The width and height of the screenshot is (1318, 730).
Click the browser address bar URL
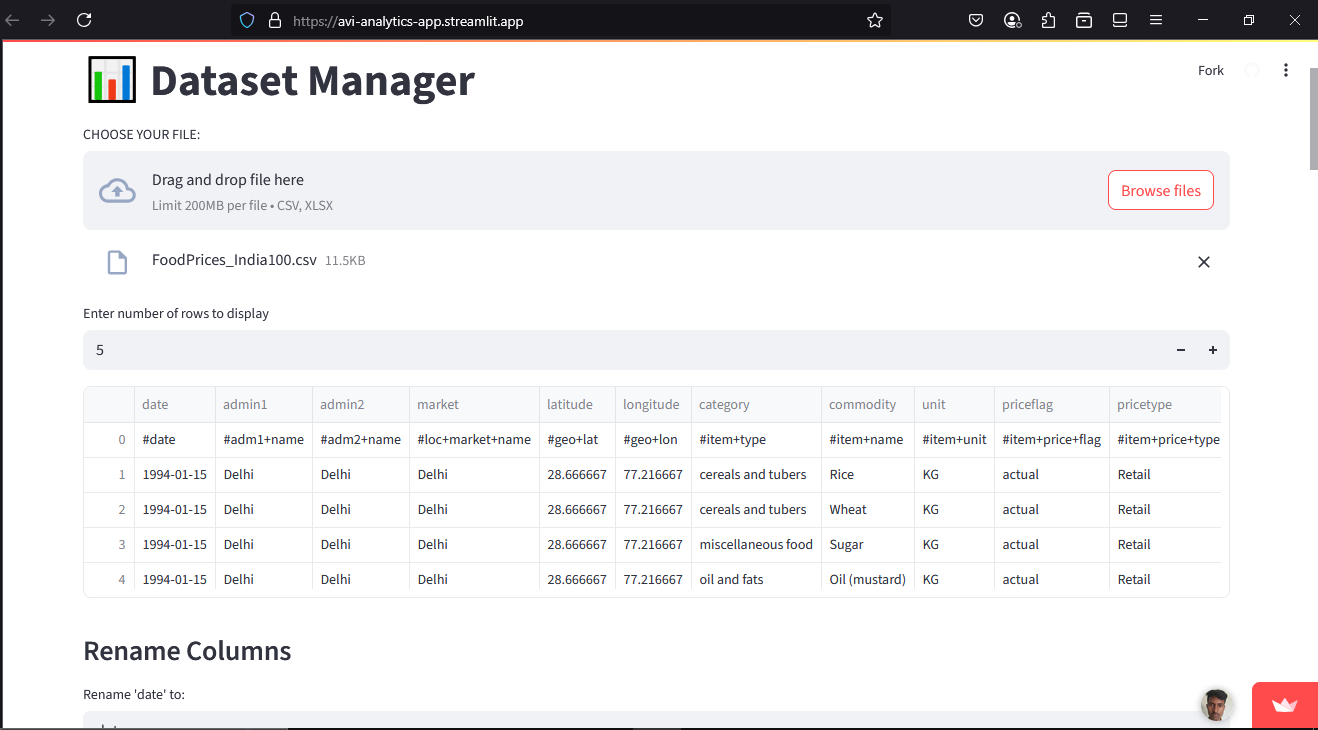(408, 20)
